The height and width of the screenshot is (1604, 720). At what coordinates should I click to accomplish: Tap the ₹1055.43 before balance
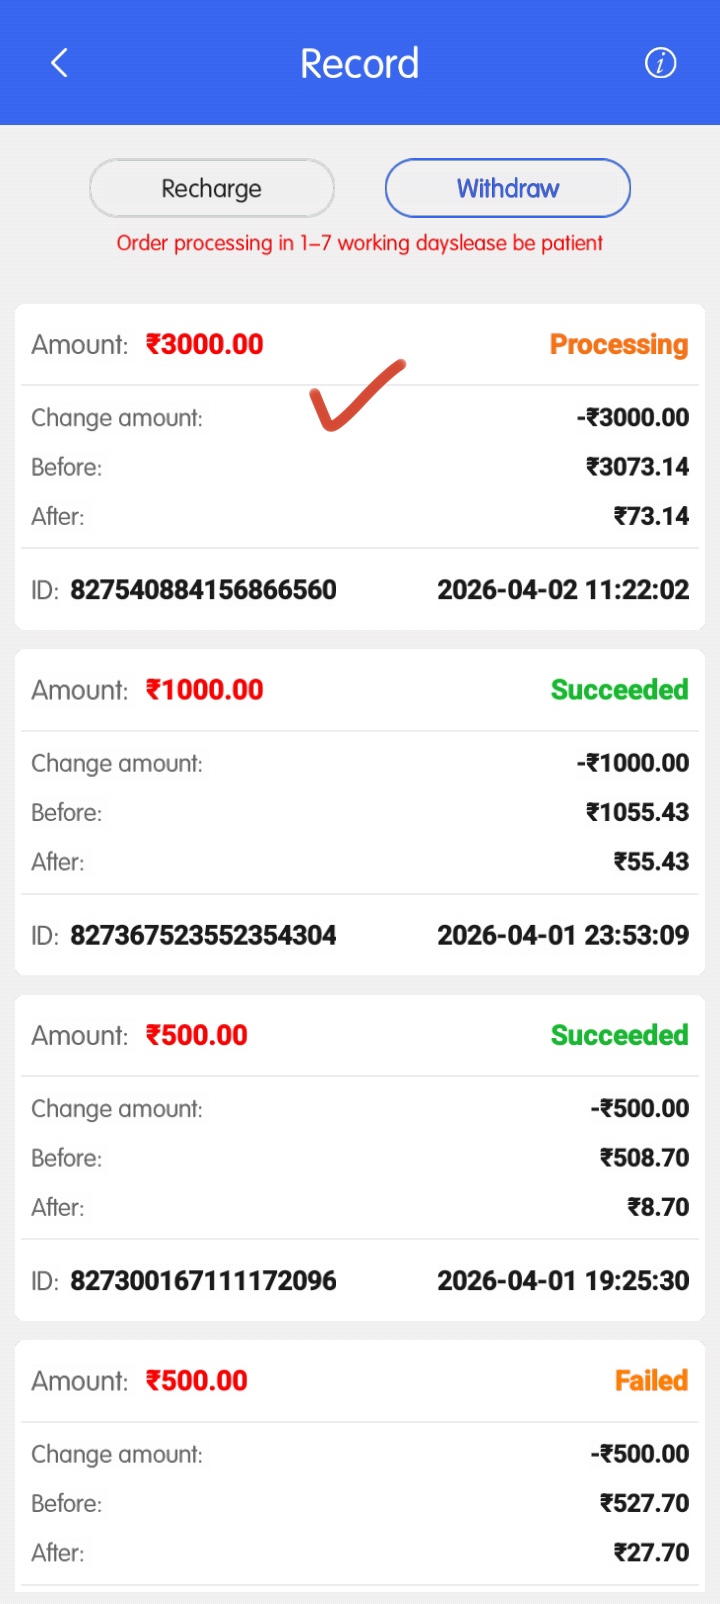click(x=637, y=812)
